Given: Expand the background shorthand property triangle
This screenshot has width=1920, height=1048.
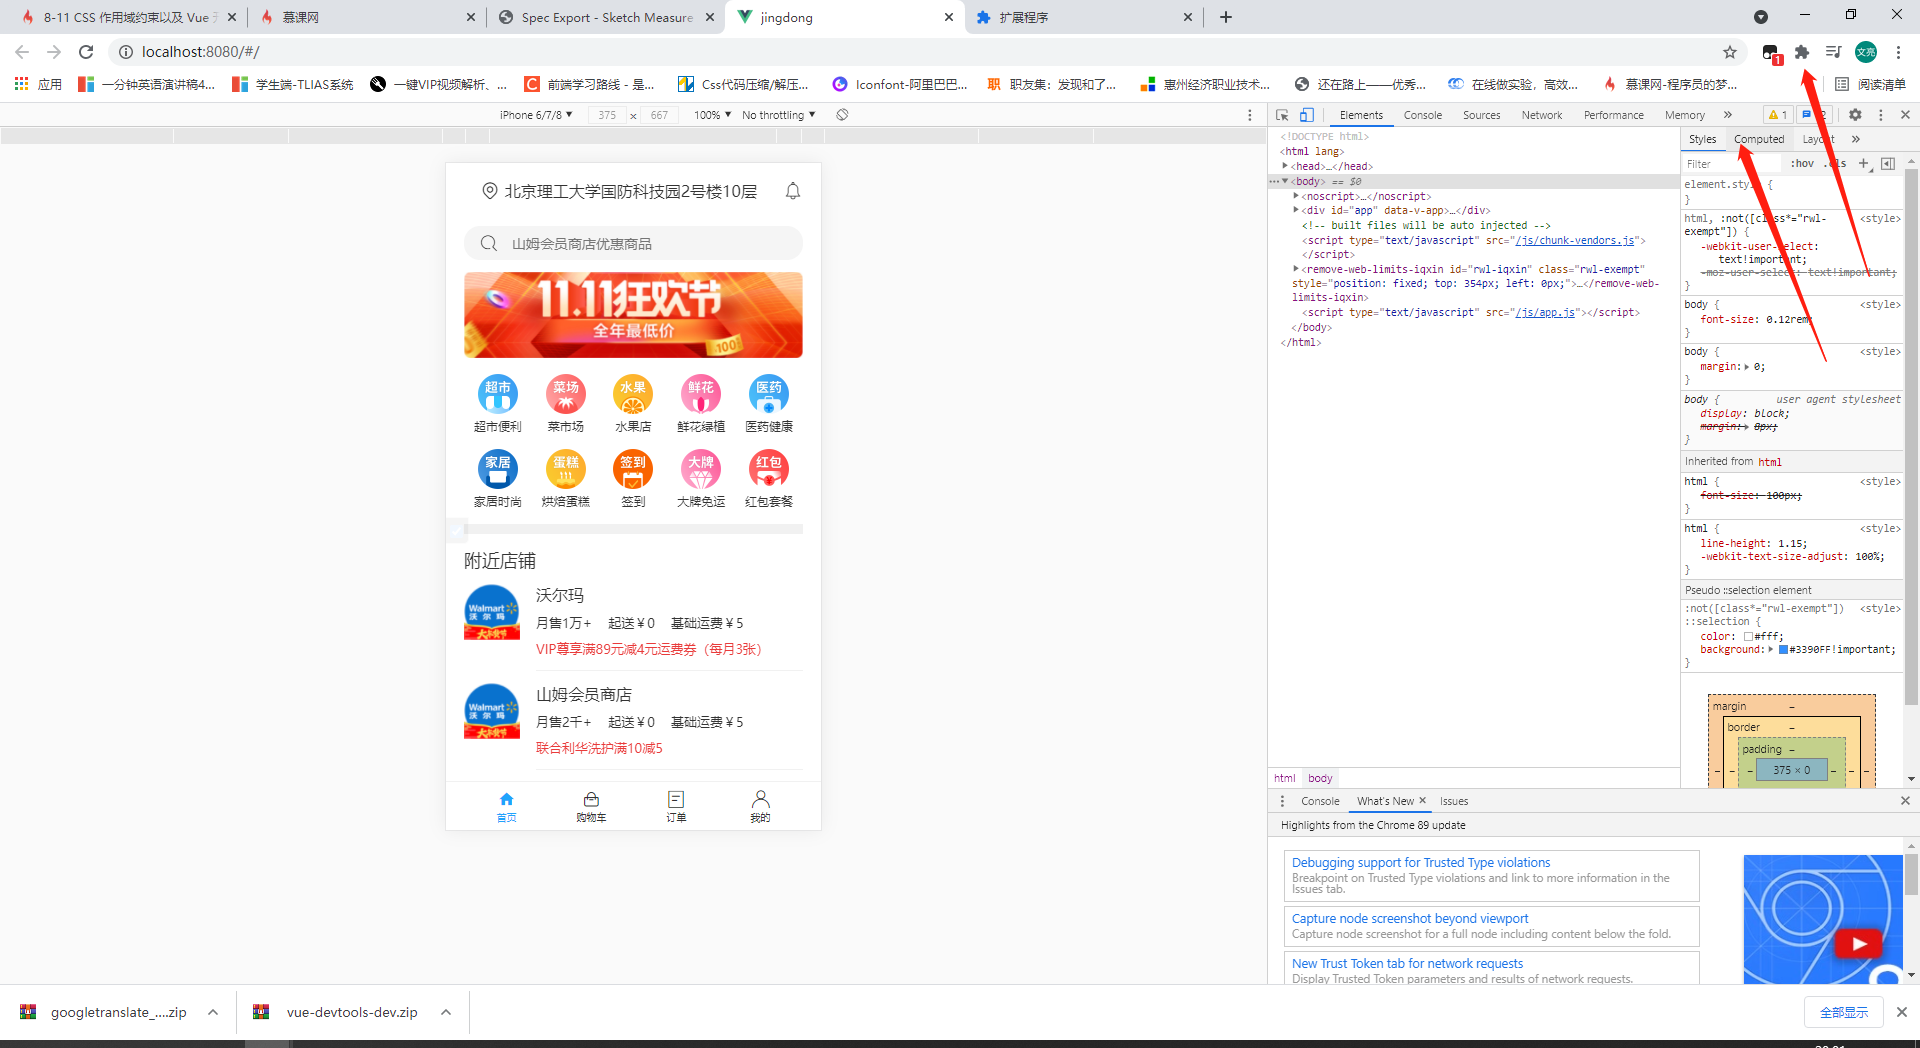Looking at the screenshot, I should click(x=1771, y=649).
